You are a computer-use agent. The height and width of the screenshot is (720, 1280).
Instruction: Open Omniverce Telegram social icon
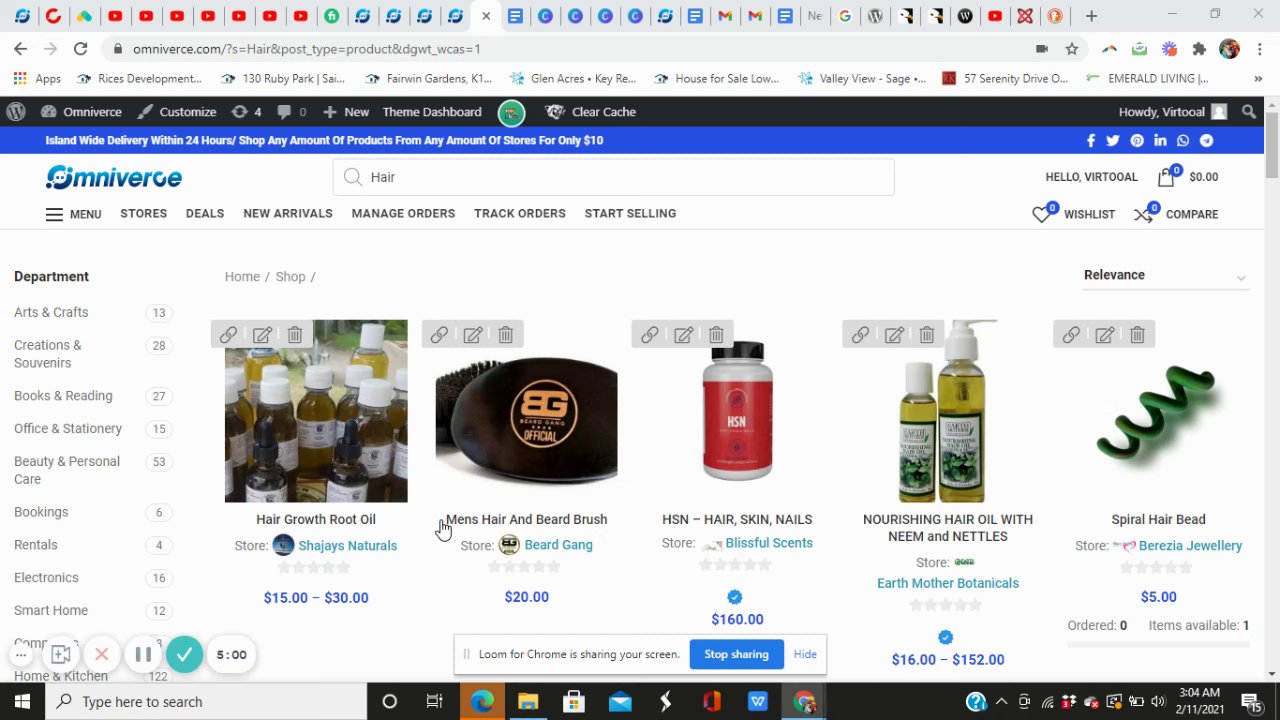(x=1207, y=141)
